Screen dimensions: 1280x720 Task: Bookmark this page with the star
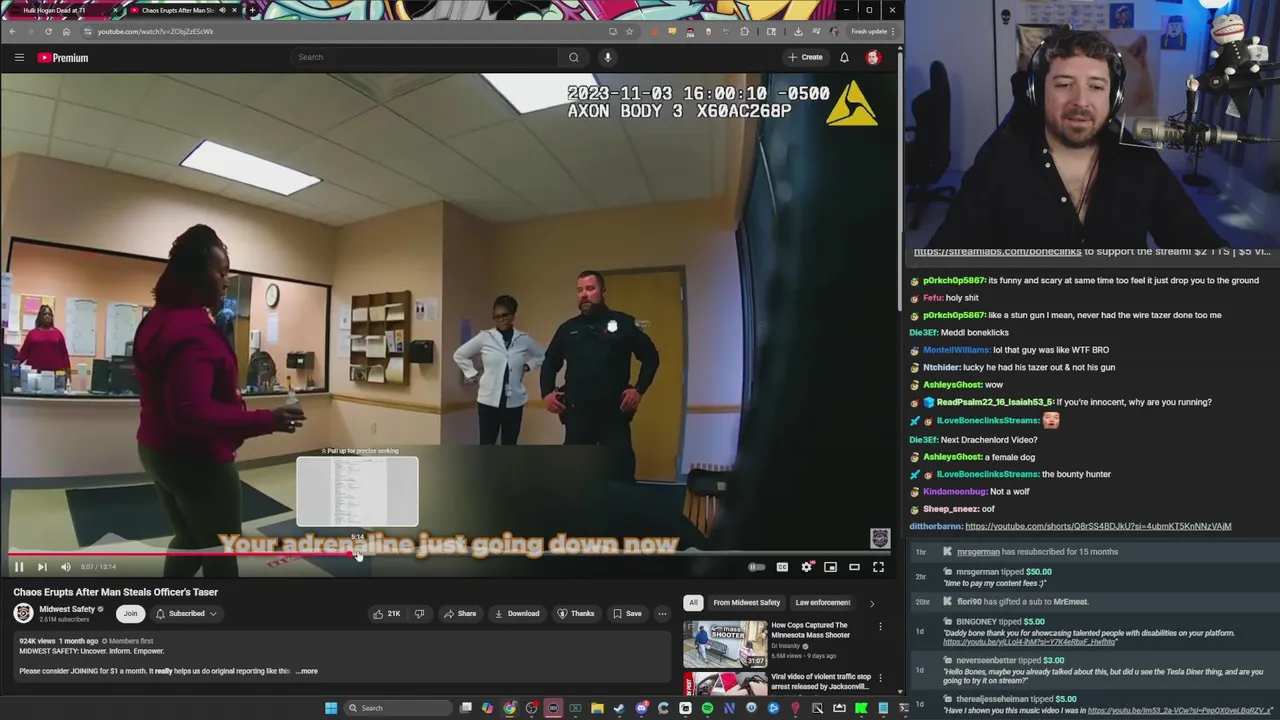(629, 31)
